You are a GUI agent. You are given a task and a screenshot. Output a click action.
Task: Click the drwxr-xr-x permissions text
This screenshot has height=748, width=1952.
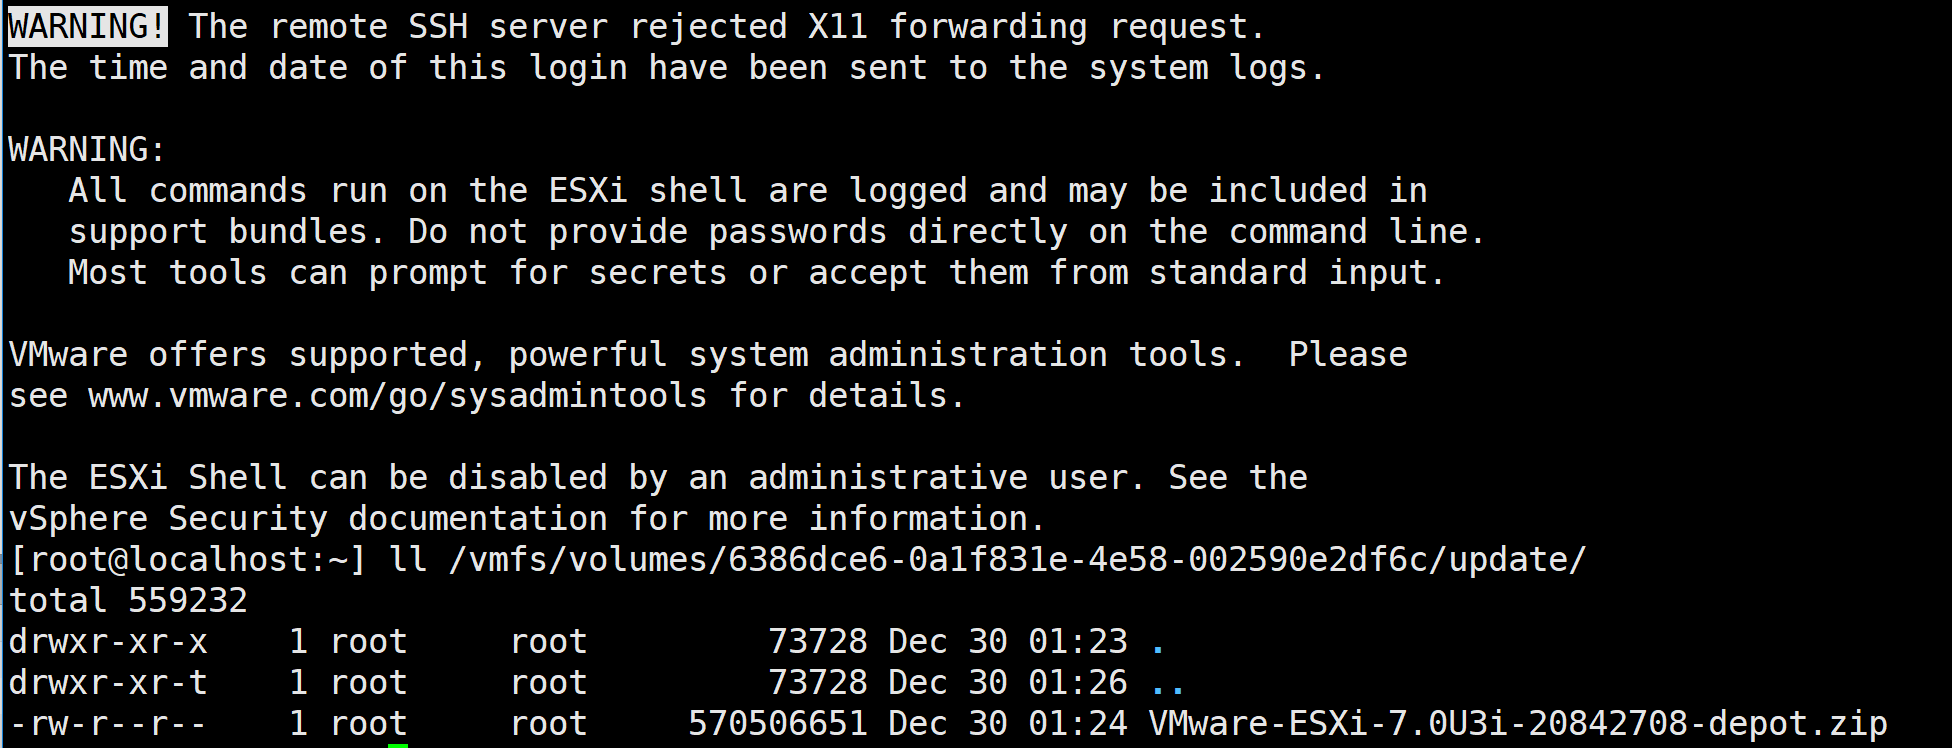point(108,641)
